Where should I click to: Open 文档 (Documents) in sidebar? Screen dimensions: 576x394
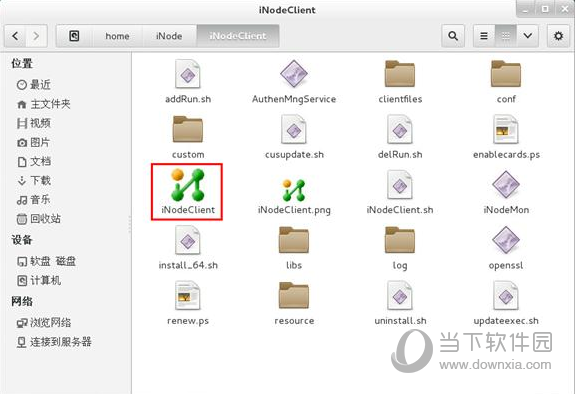pos(33,161)
